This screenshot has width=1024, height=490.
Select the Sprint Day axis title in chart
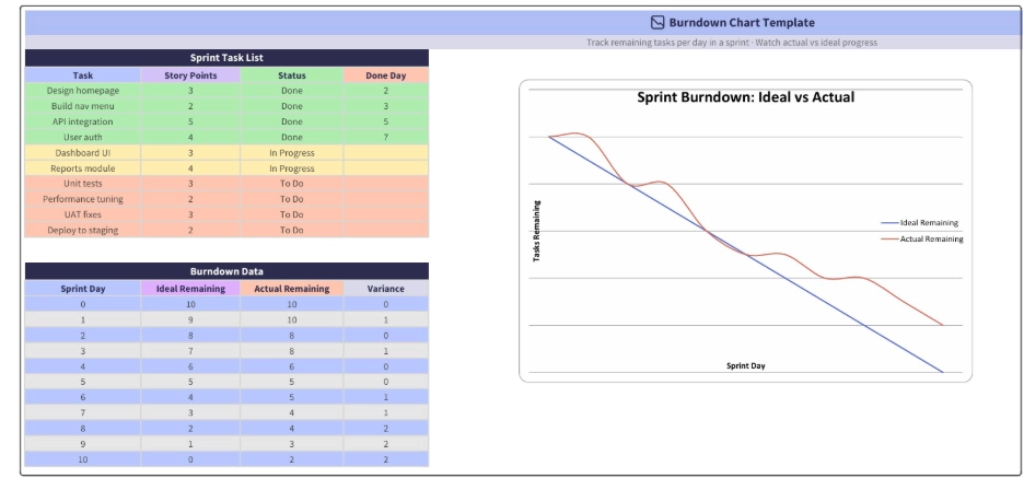coord(746,366)
